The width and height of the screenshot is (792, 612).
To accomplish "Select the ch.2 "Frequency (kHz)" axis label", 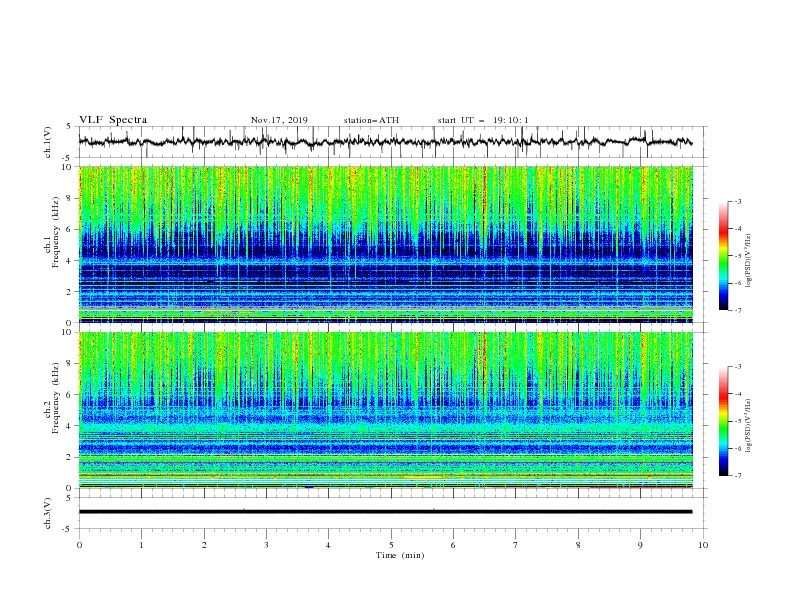I will [55, 397].
